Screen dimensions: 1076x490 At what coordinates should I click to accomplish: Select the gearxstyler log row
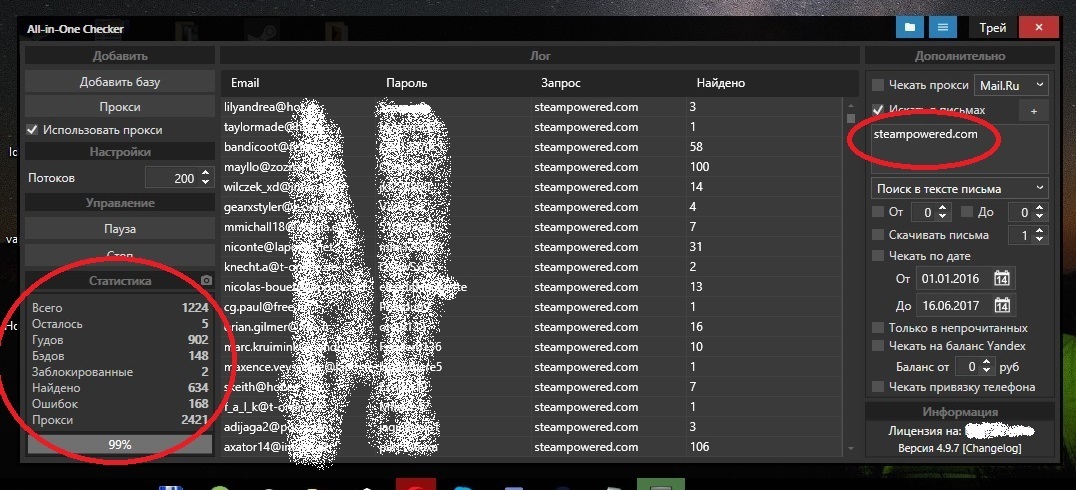click(x=532, y=207)
